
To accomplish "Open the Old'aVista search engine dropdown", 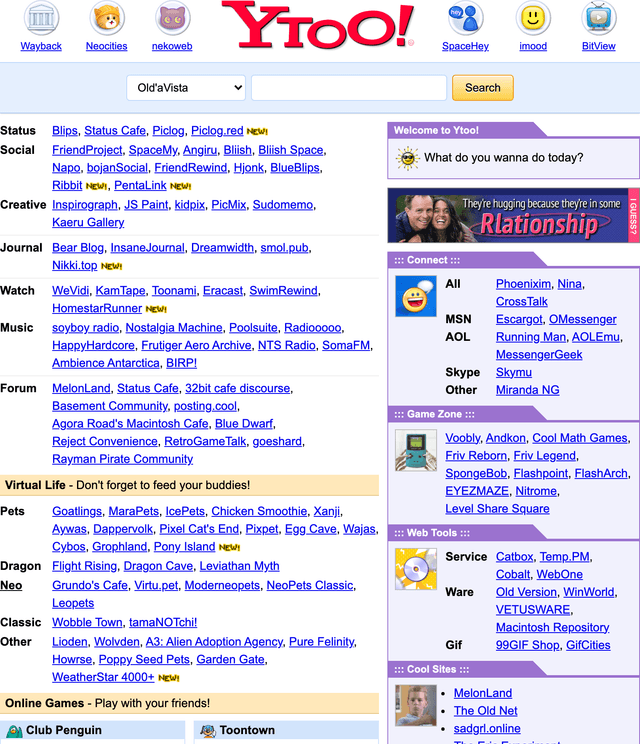I will pos(186,88).
